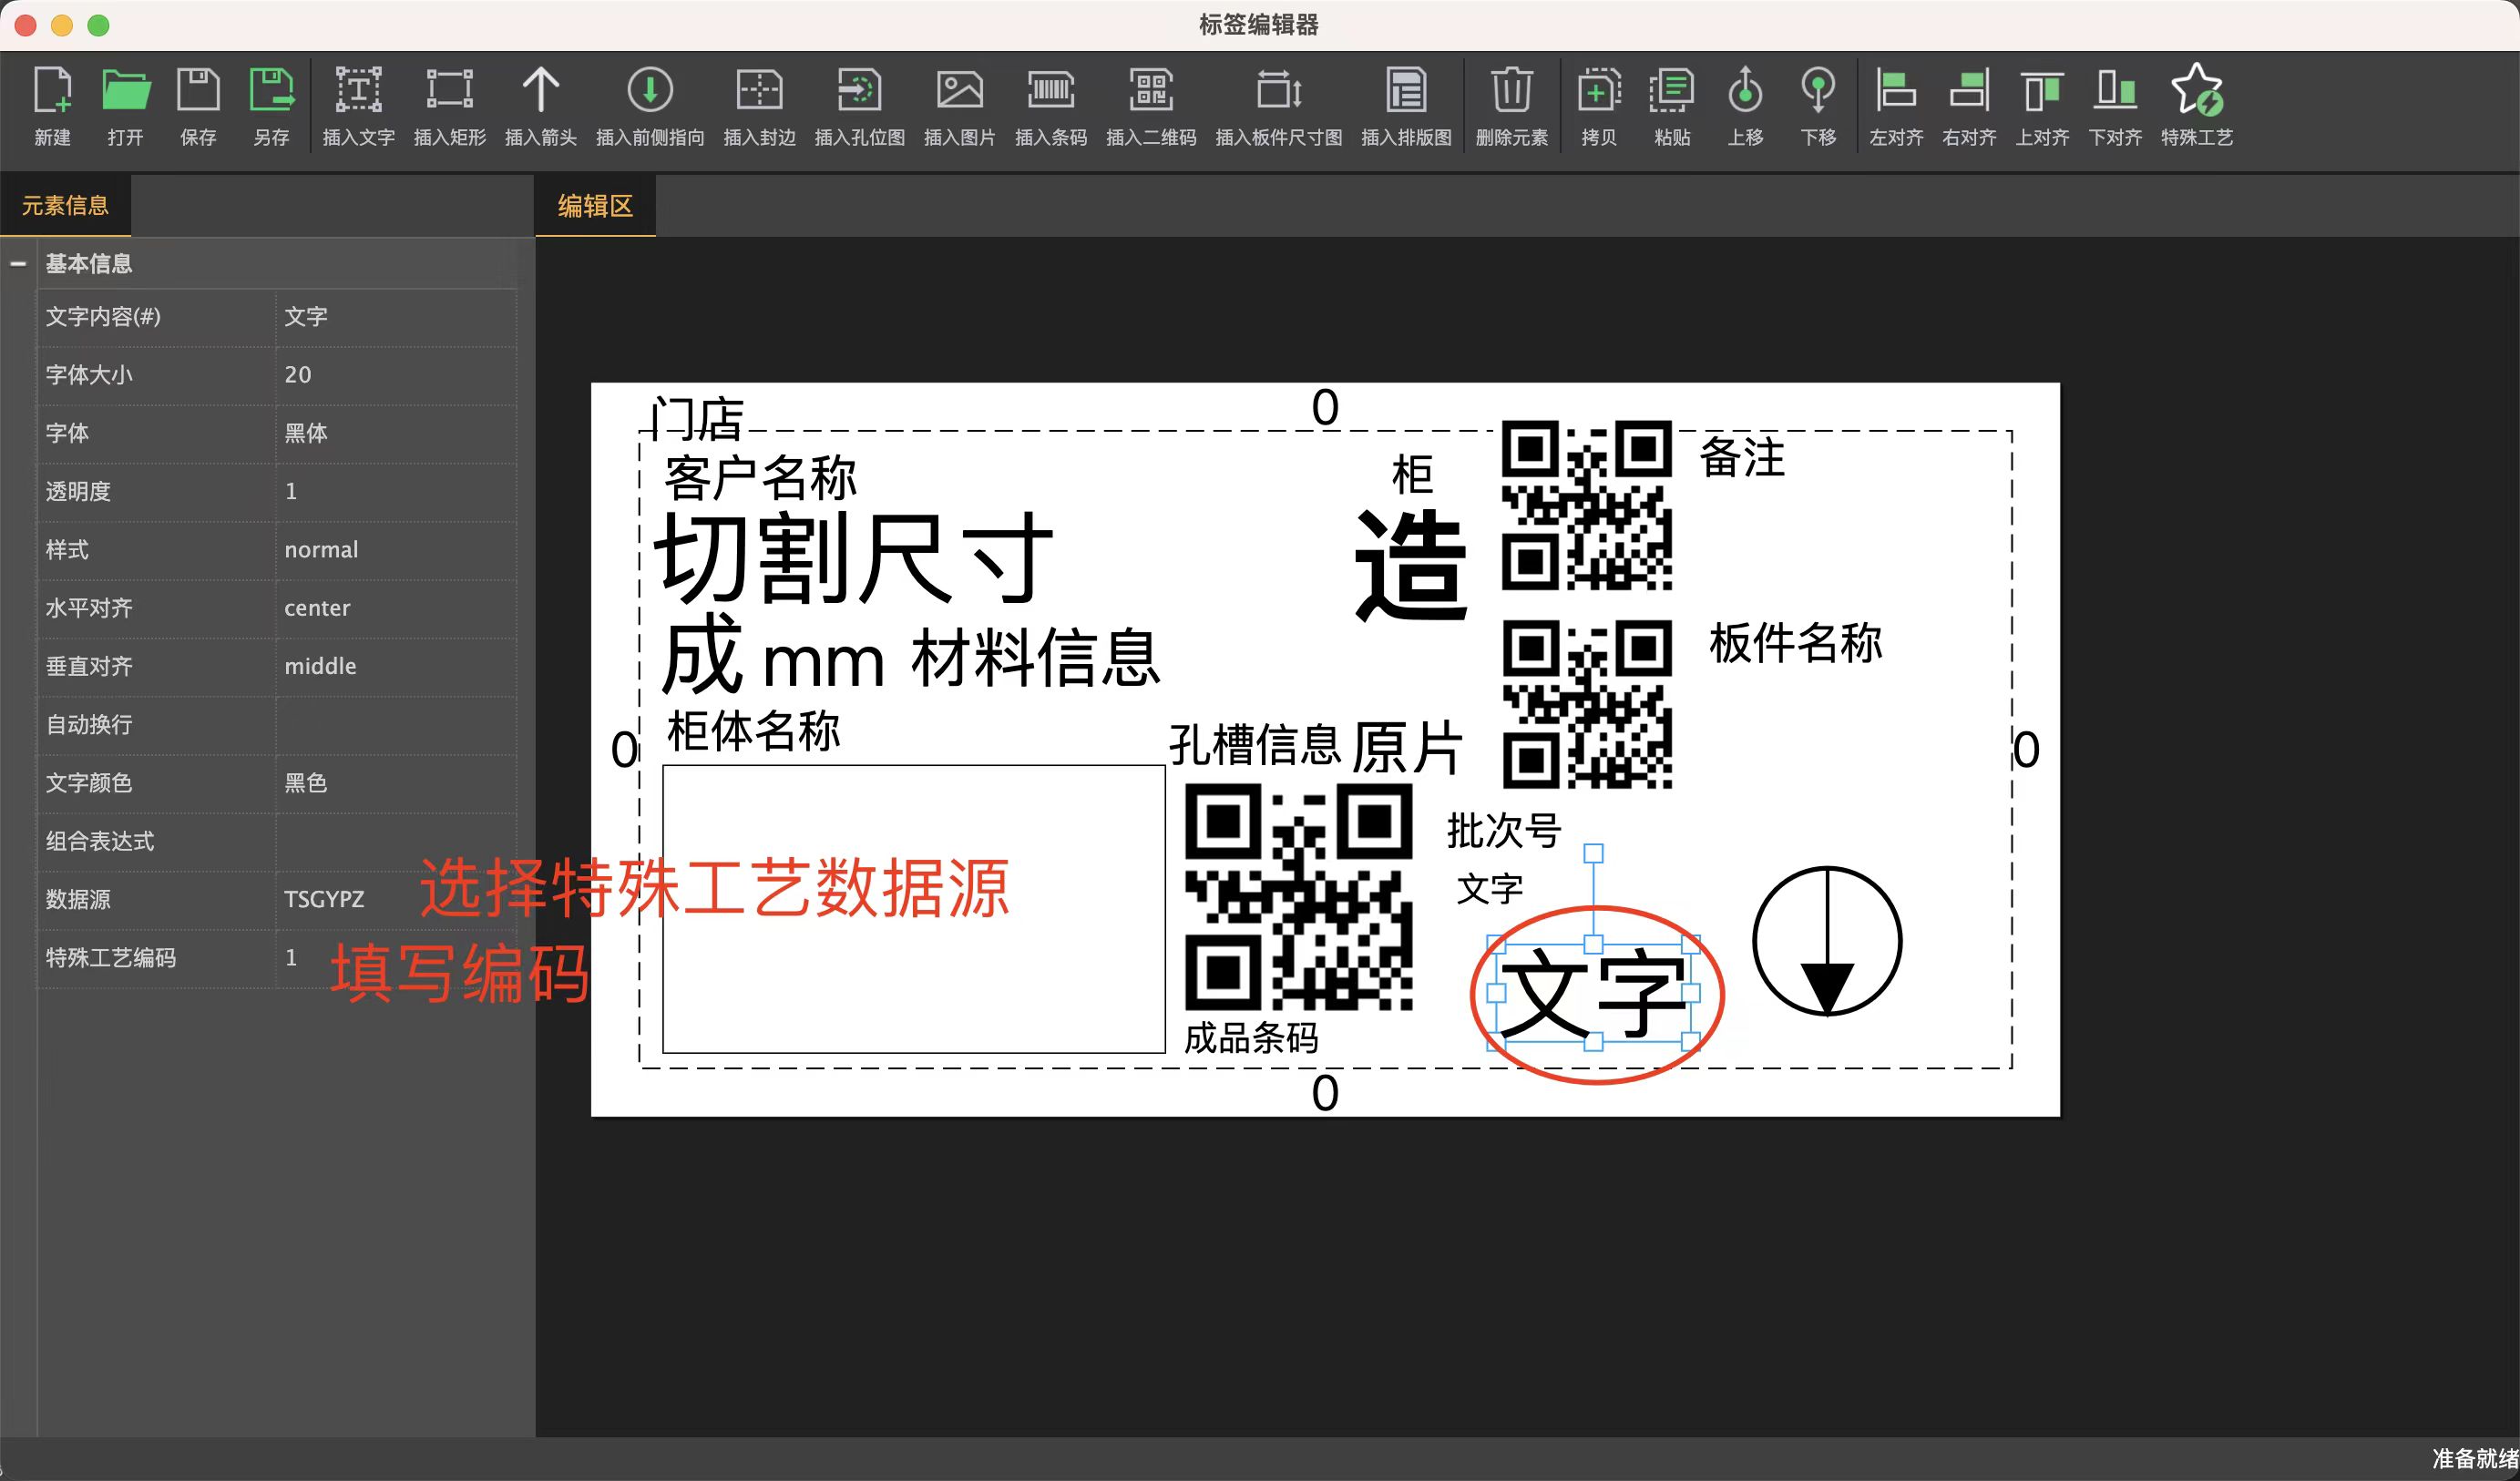2520x1481 pixels.
Task: Select the QR code above 成品条码
Action: (1298, 897)
